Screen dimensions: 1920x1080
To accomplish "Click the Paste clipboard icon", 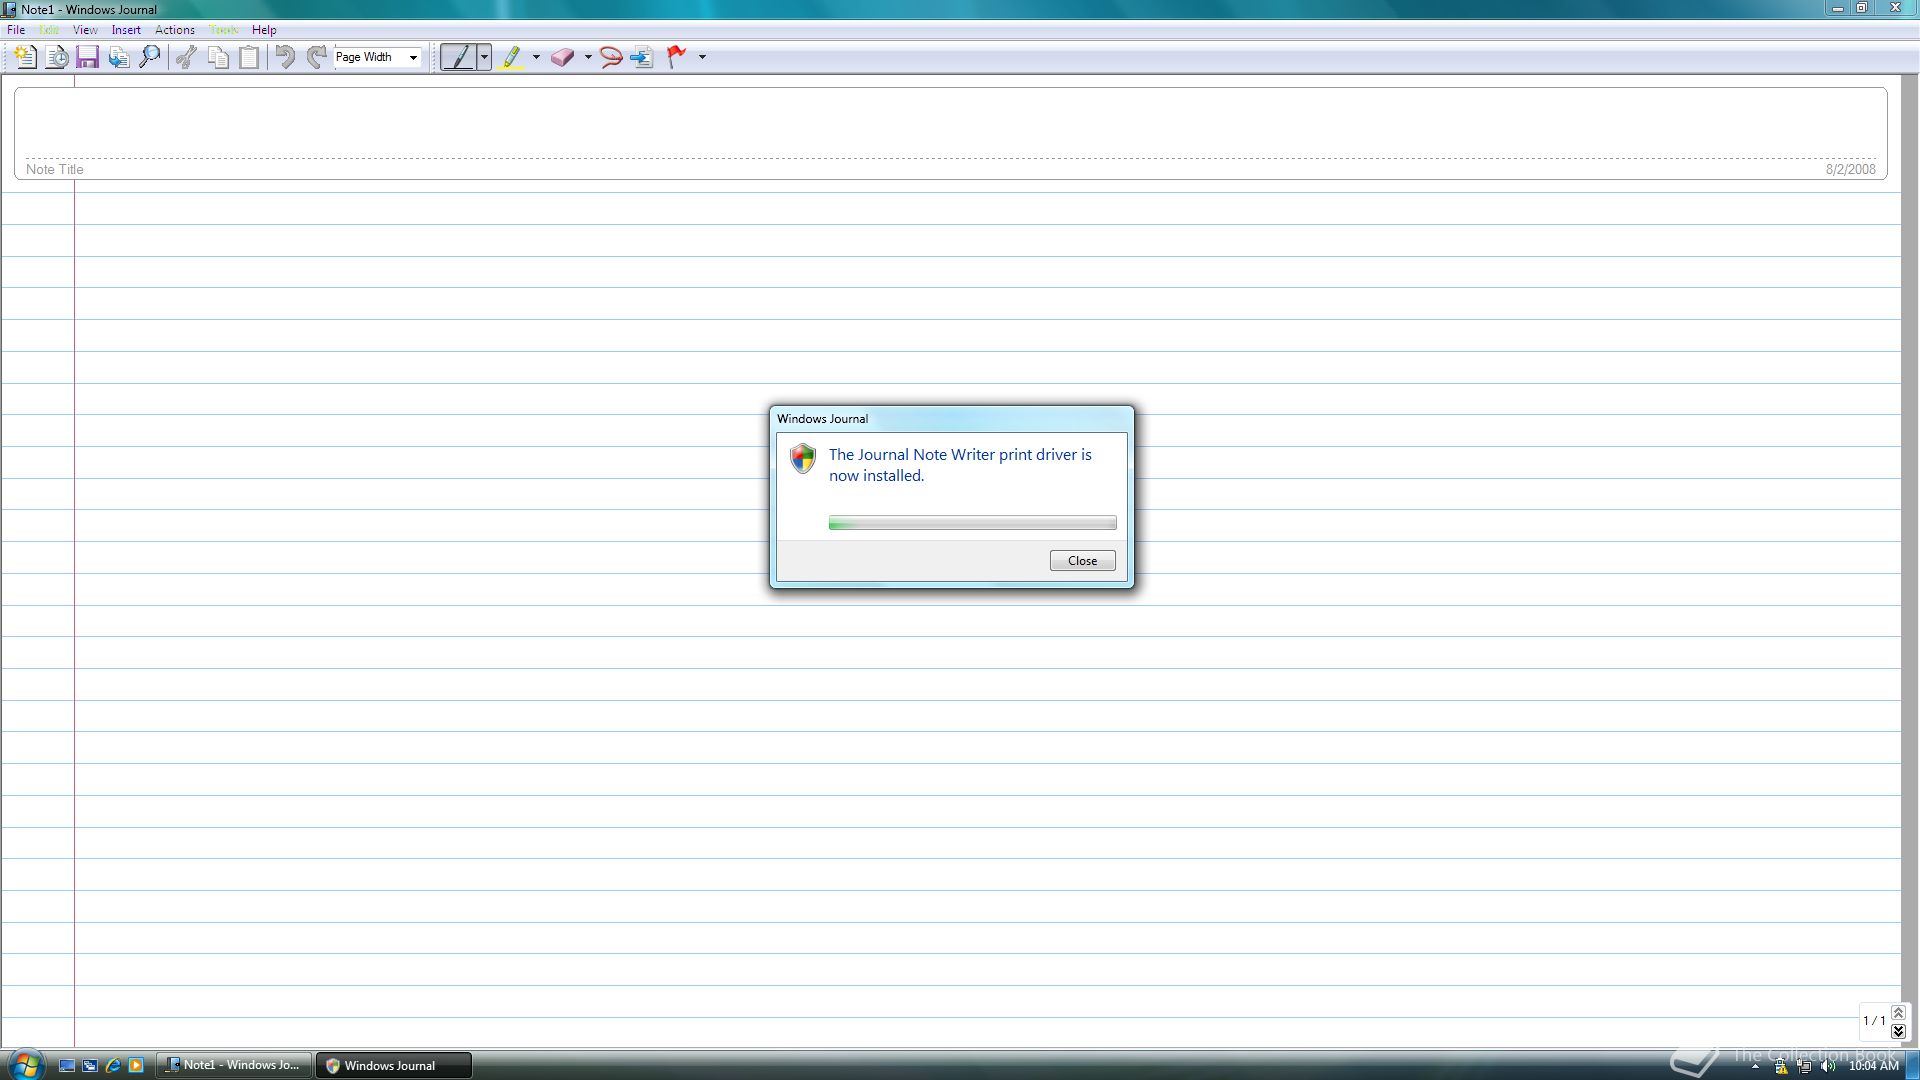I will point(249,57).
